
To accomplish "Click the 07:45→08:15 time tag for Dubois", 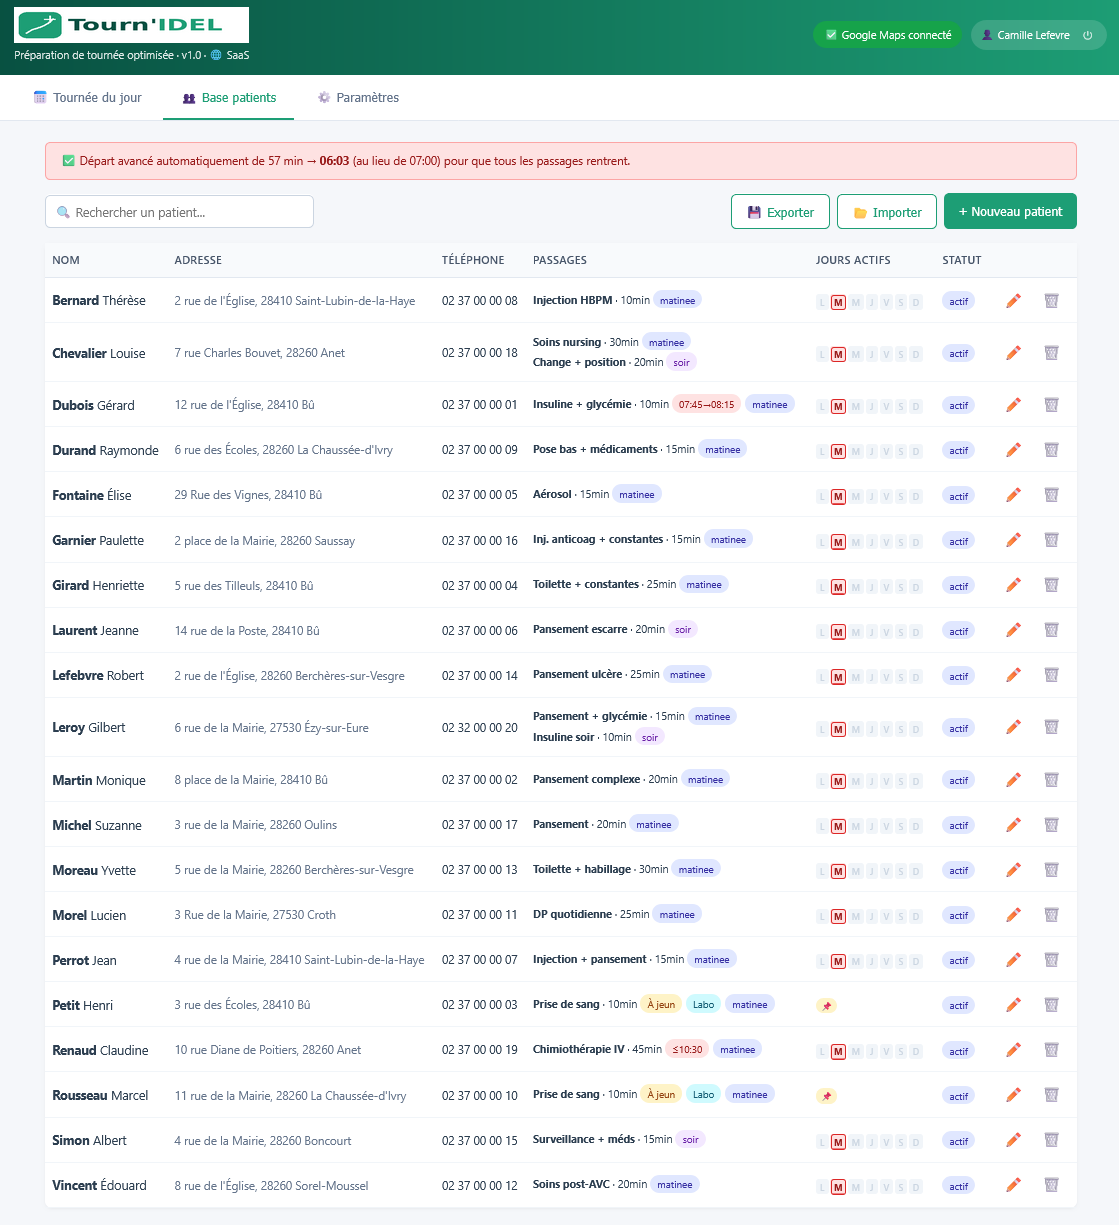I will pos(706,405).
